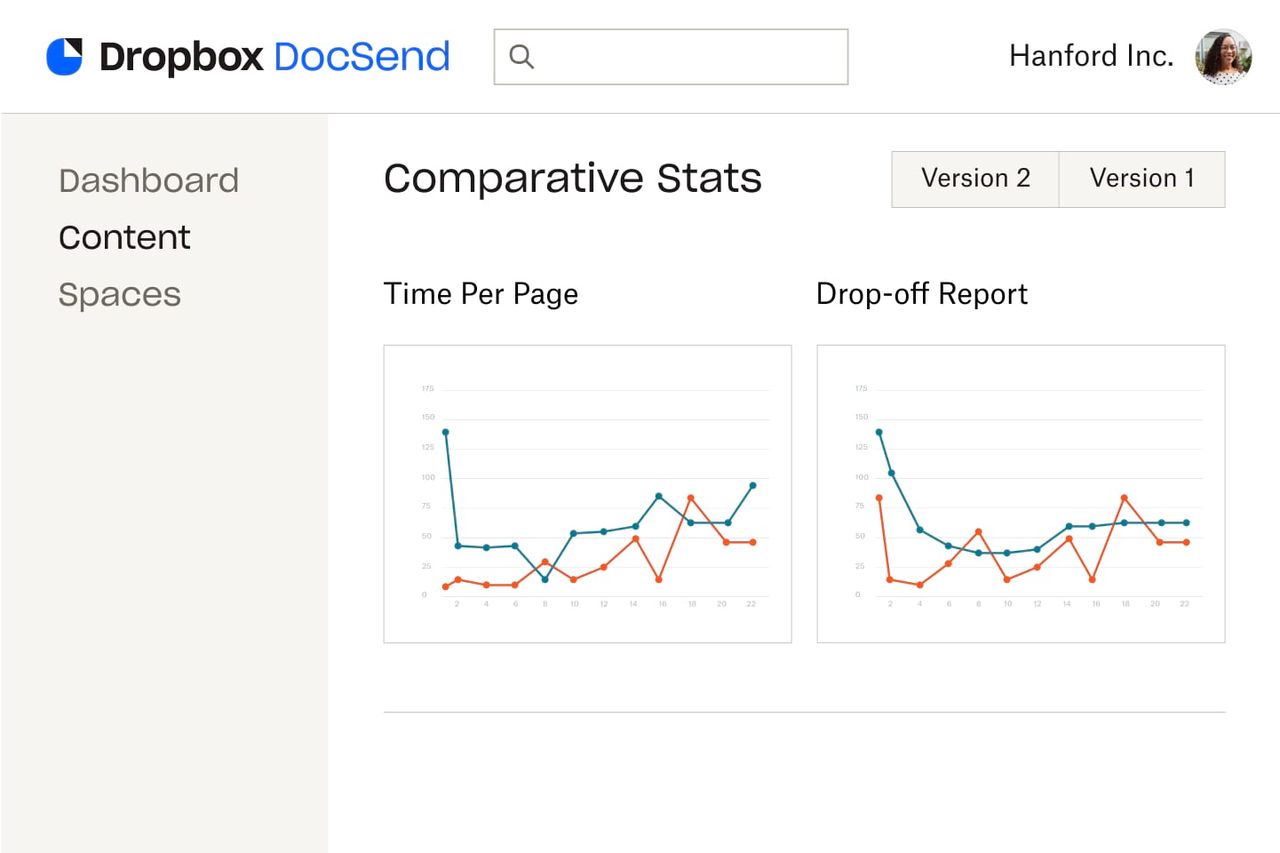Click the first blue data point in Drop-off Report

coord(878,432)
